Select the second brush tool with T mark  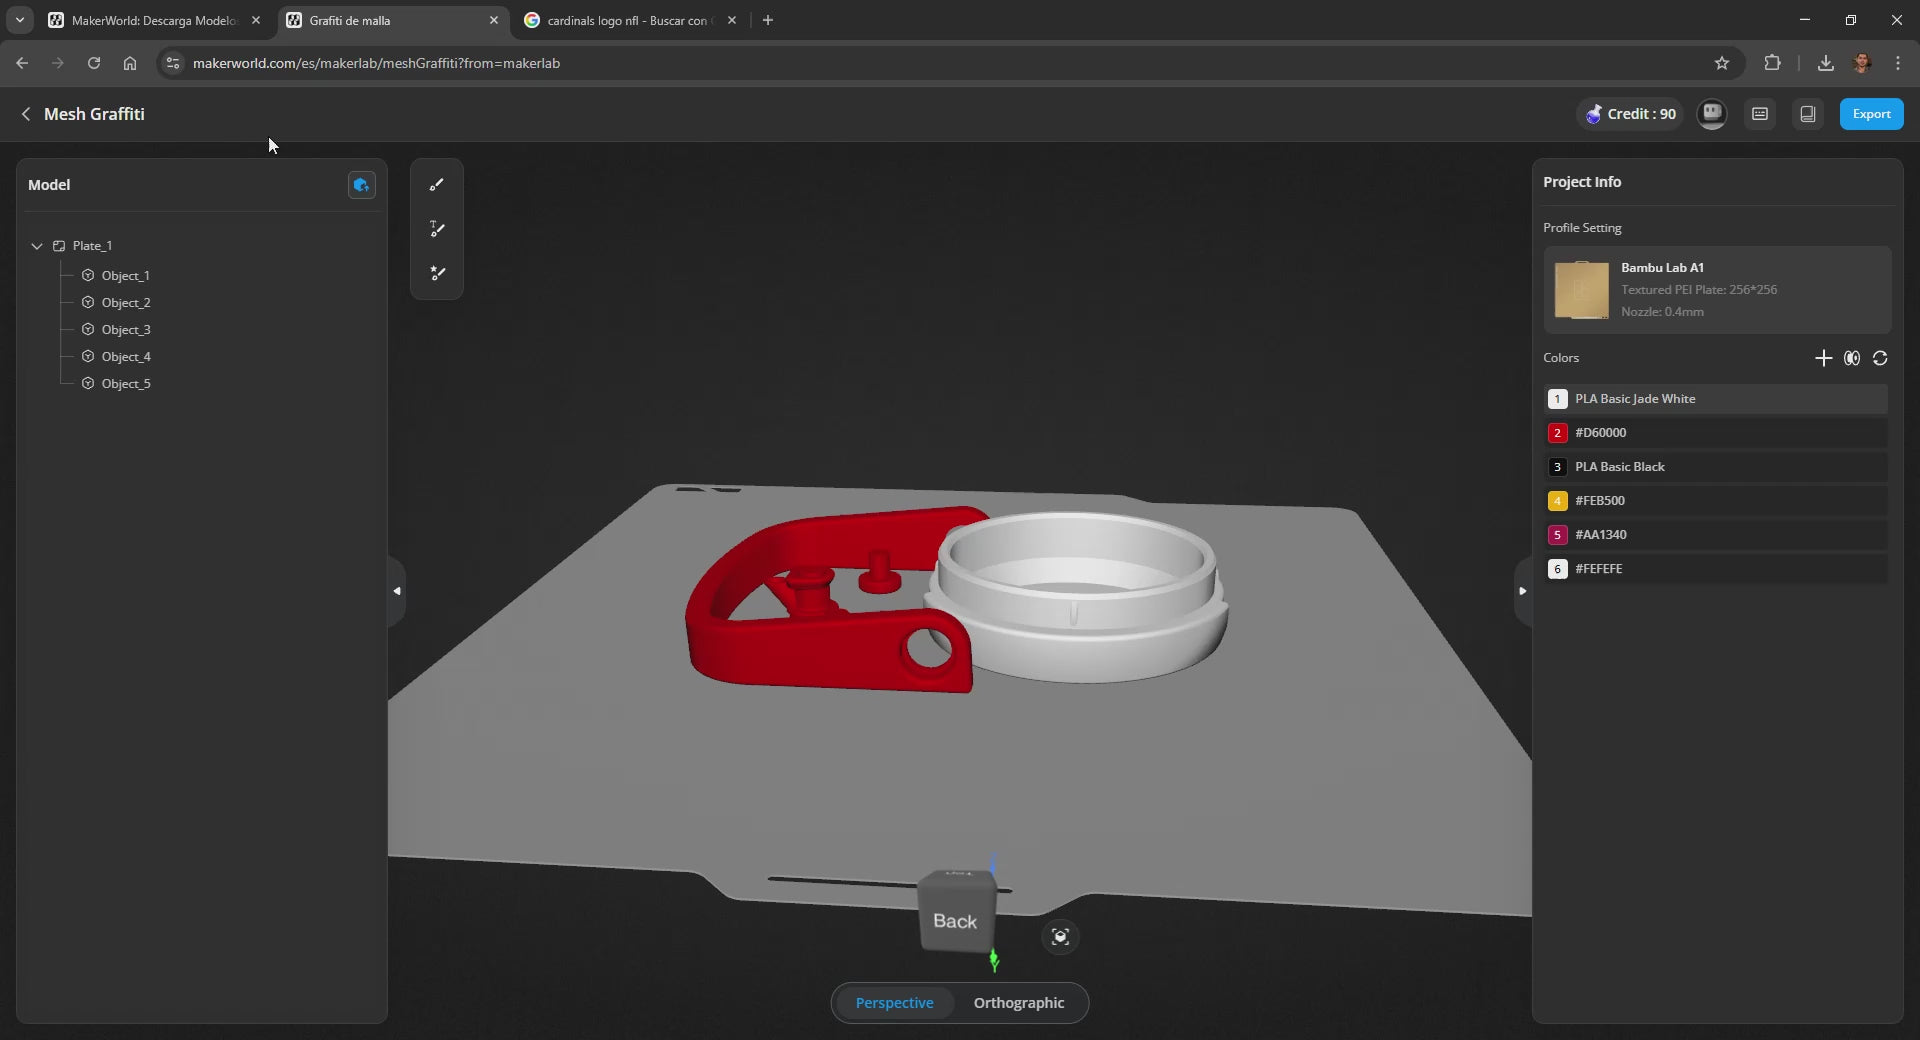coord(437,229)
